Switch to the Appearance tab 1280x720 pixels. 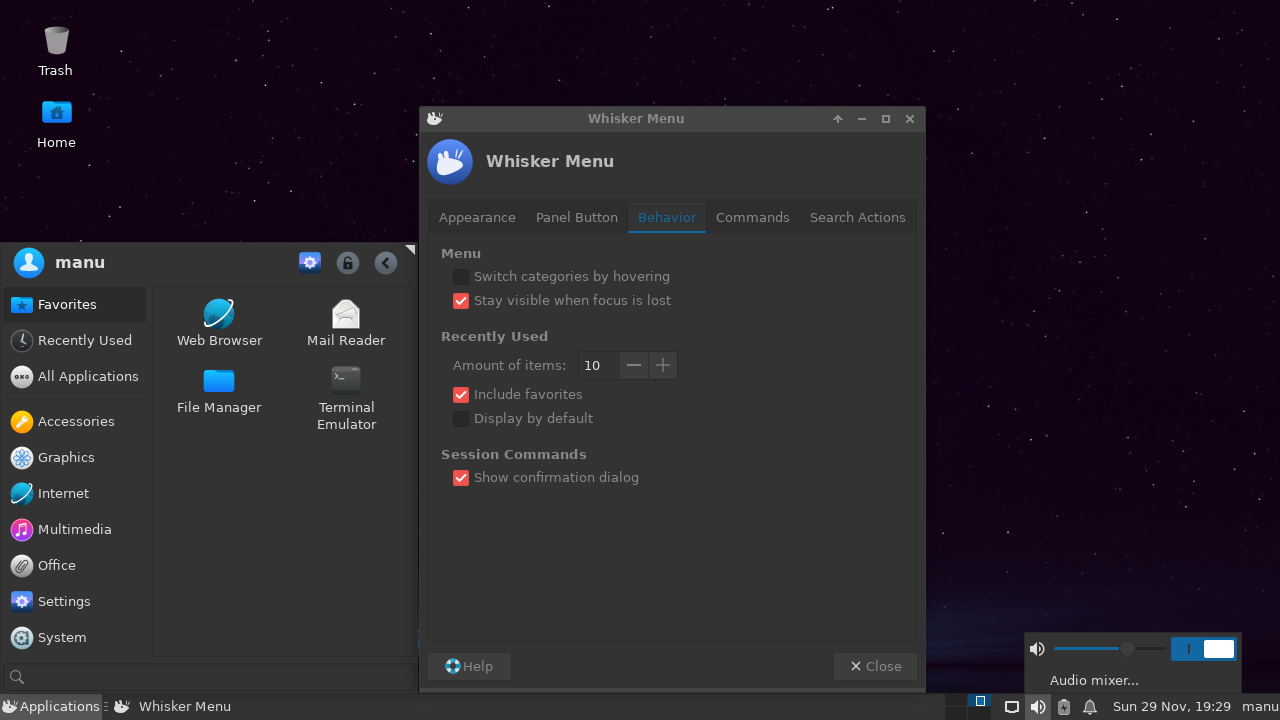[477, 218]
